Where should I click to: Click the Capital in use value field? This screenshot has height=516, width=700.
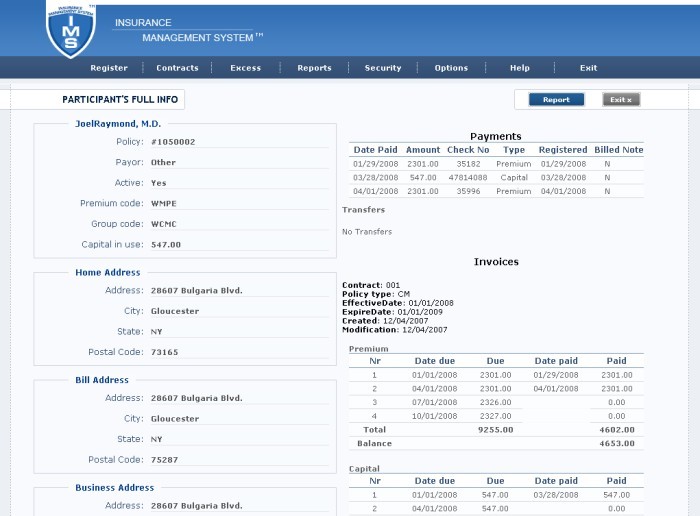point(240,245)
